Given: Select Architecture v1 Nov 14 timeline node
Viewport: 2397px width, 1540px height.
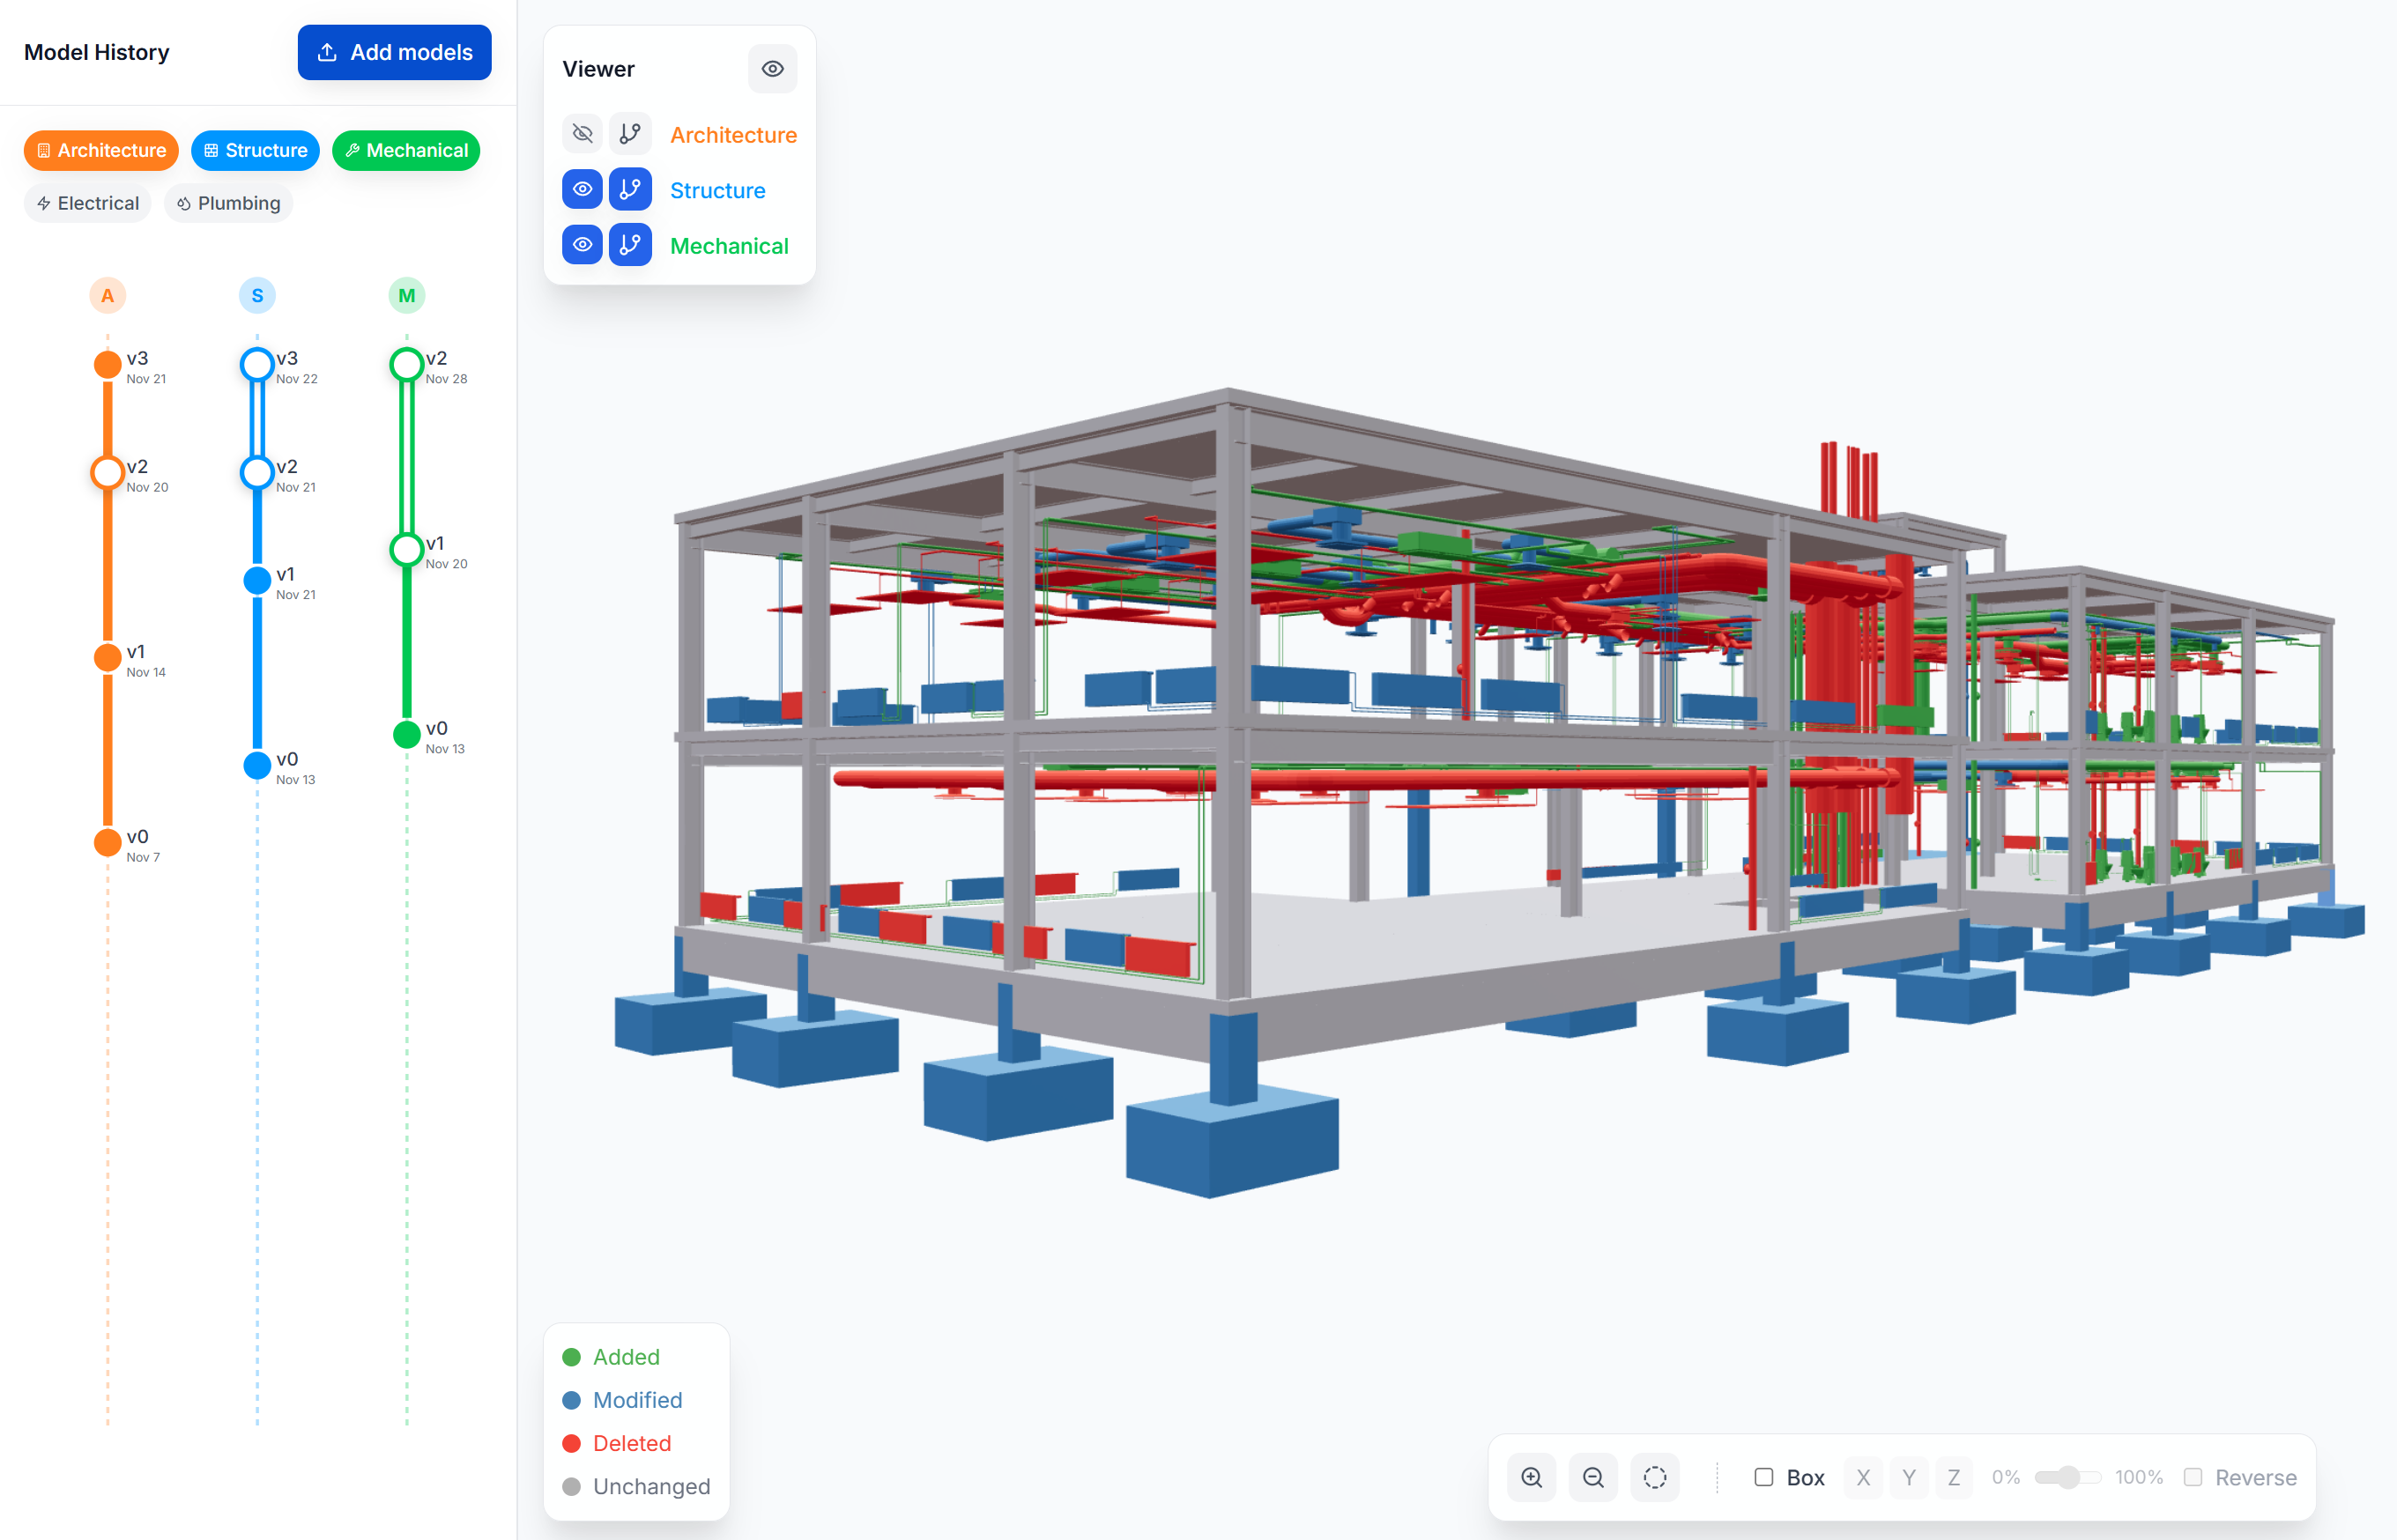Looking at the screenshot, I should (108, 657).
